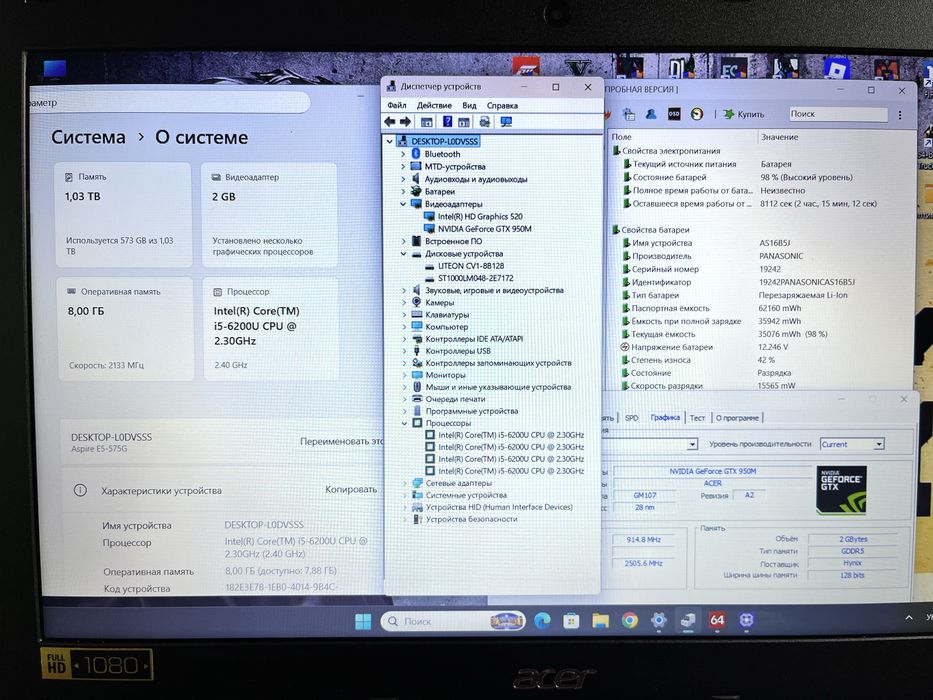This screenshot has height=700, width=933.
Task: Select the ST1000LM048-2E7172 disk drive
Action: click(x=475, y=278)
